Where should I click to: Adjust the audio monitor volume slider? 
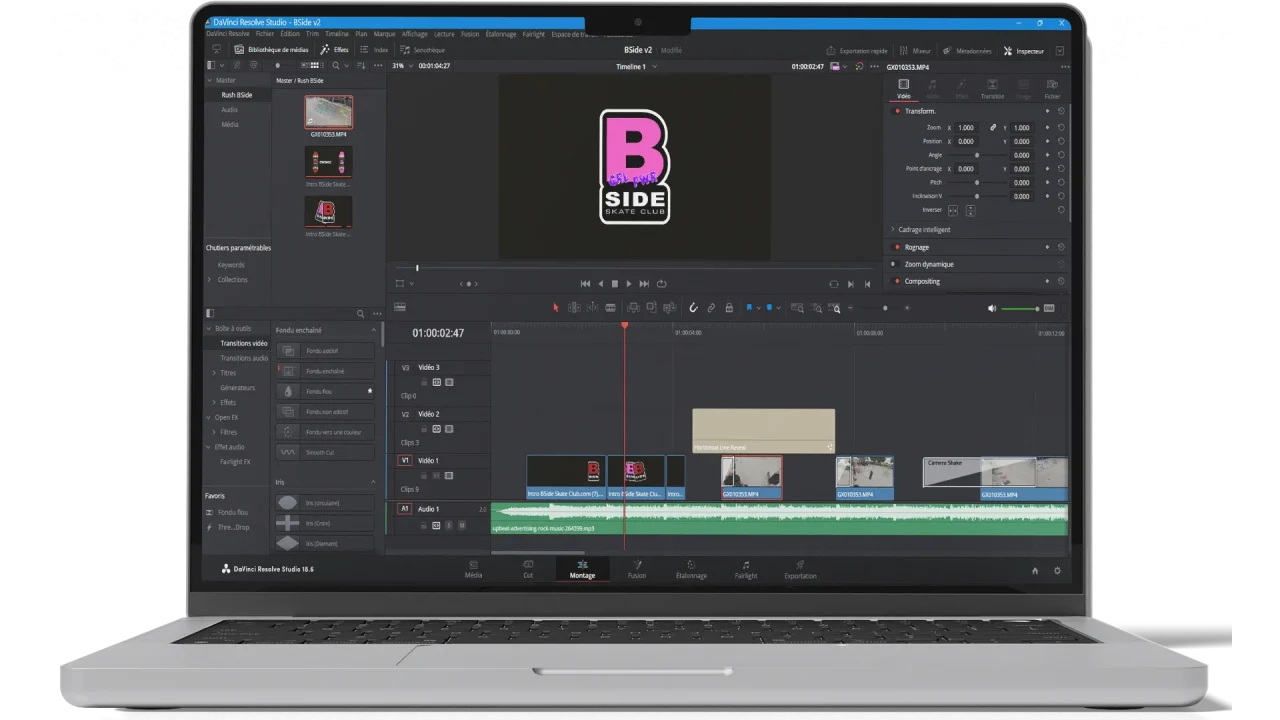tap(1020, 308)
